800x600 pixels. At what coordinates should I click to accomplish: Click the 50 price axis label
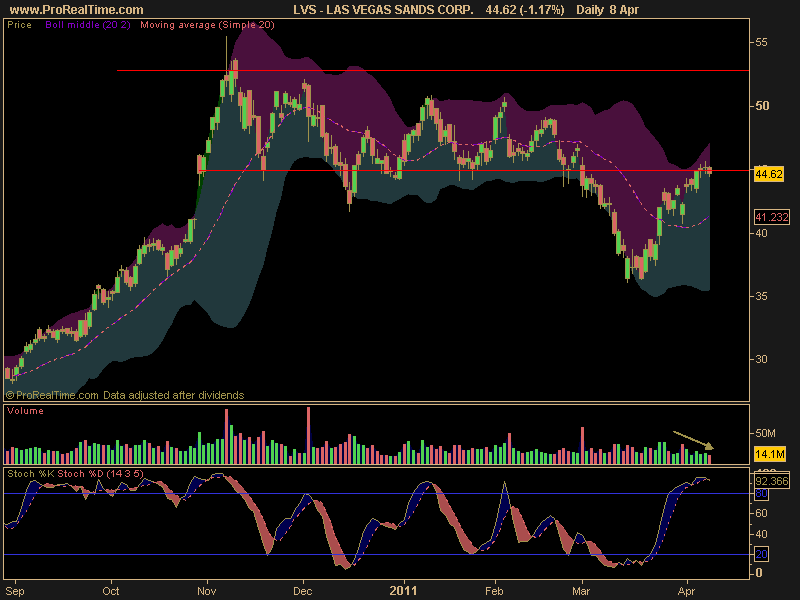click(762, 106)
